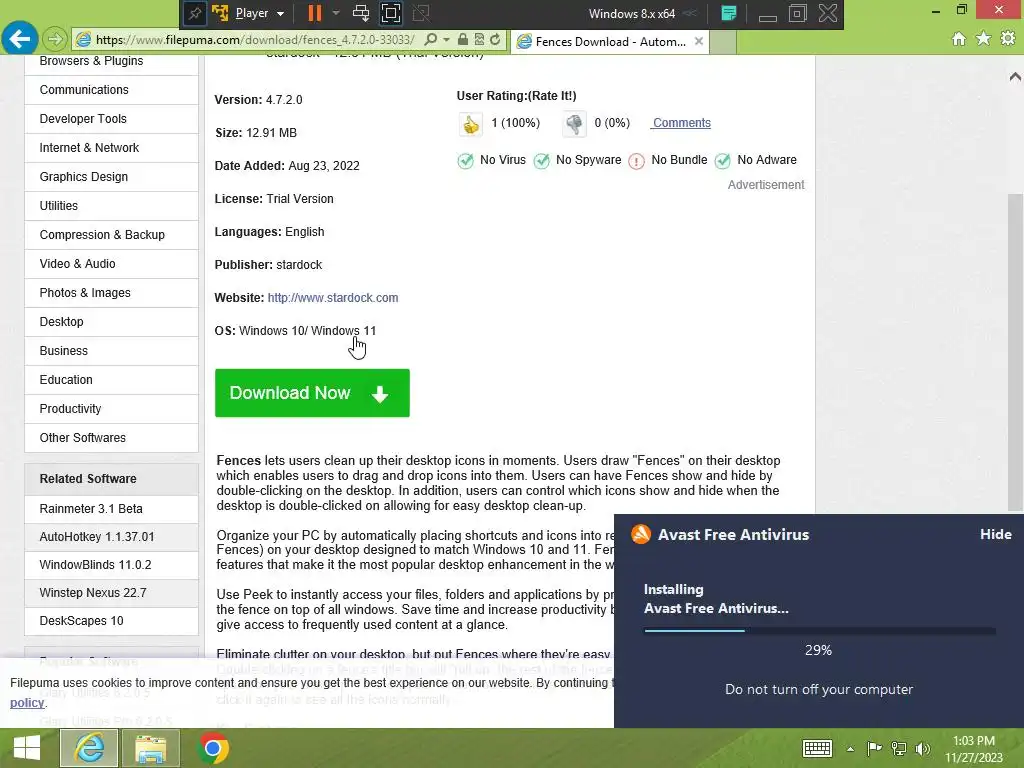Close the Fences Download tab

[x=699, y=41]
